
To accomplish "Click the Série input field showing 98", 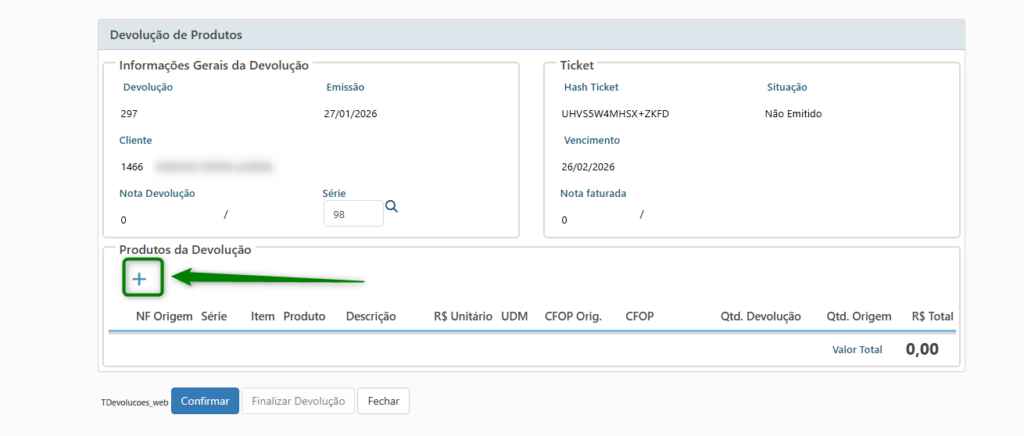I will click(x=353, y=214).
